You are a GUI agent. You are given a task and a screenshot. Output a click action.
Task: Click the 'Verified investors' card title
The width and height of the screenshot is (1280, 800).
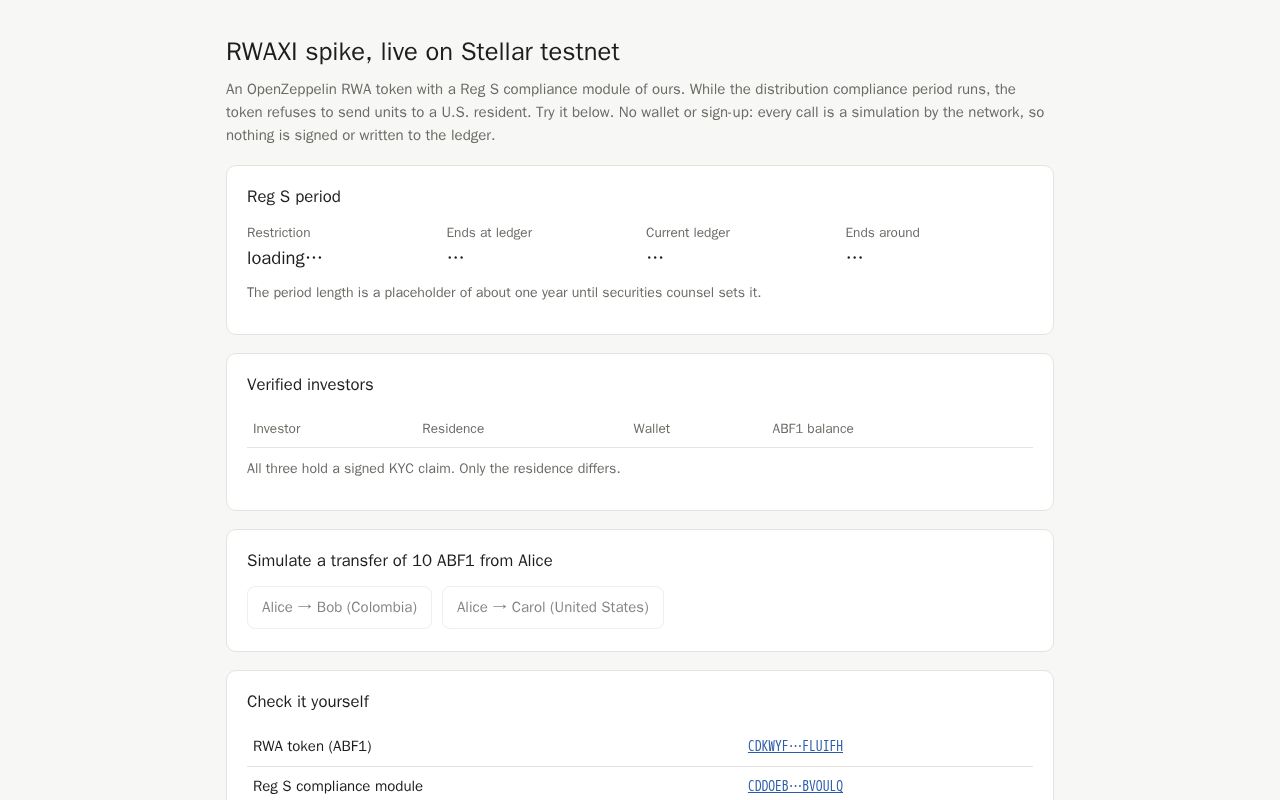pyautogui.click(x=310, y=385)
